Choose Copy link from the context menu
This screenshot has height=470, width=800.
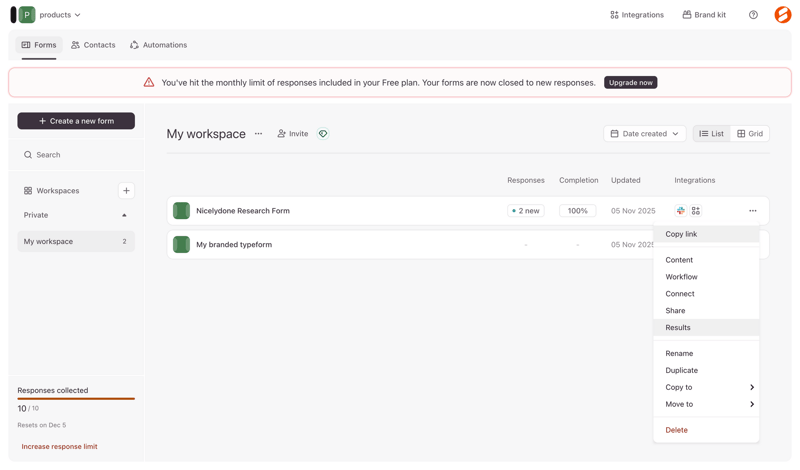coord(706,234)
